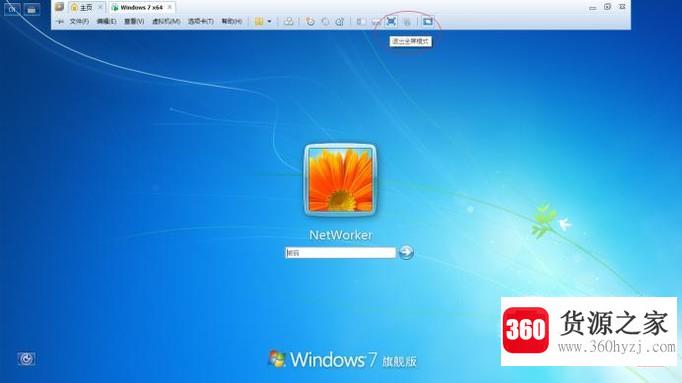Click the revert snapshot toolbar icon
Image resolution: width=682 pixels, height=383 pixels.
coord(325,21)
